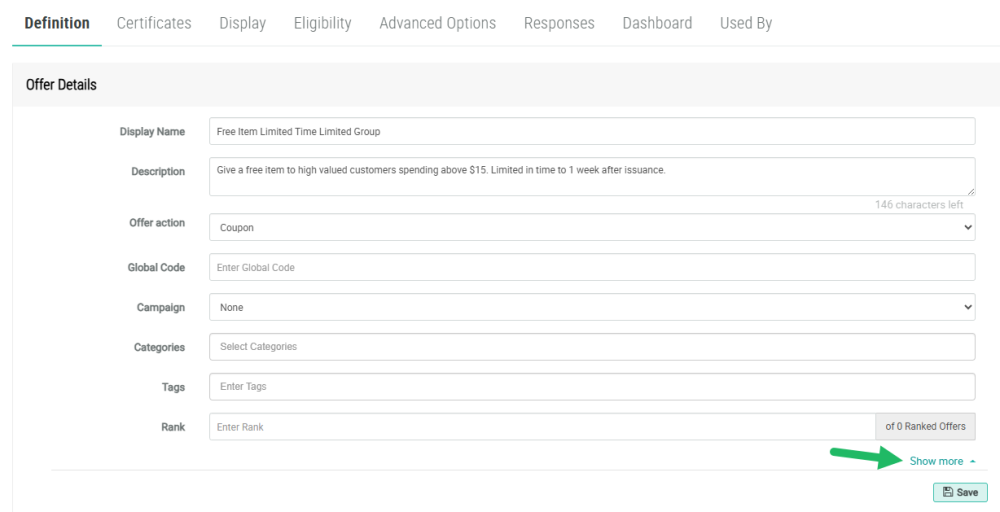Screen dimensions: 1000x512
Task: Open the Eligibility tab
Action: [x=322, y=23]
